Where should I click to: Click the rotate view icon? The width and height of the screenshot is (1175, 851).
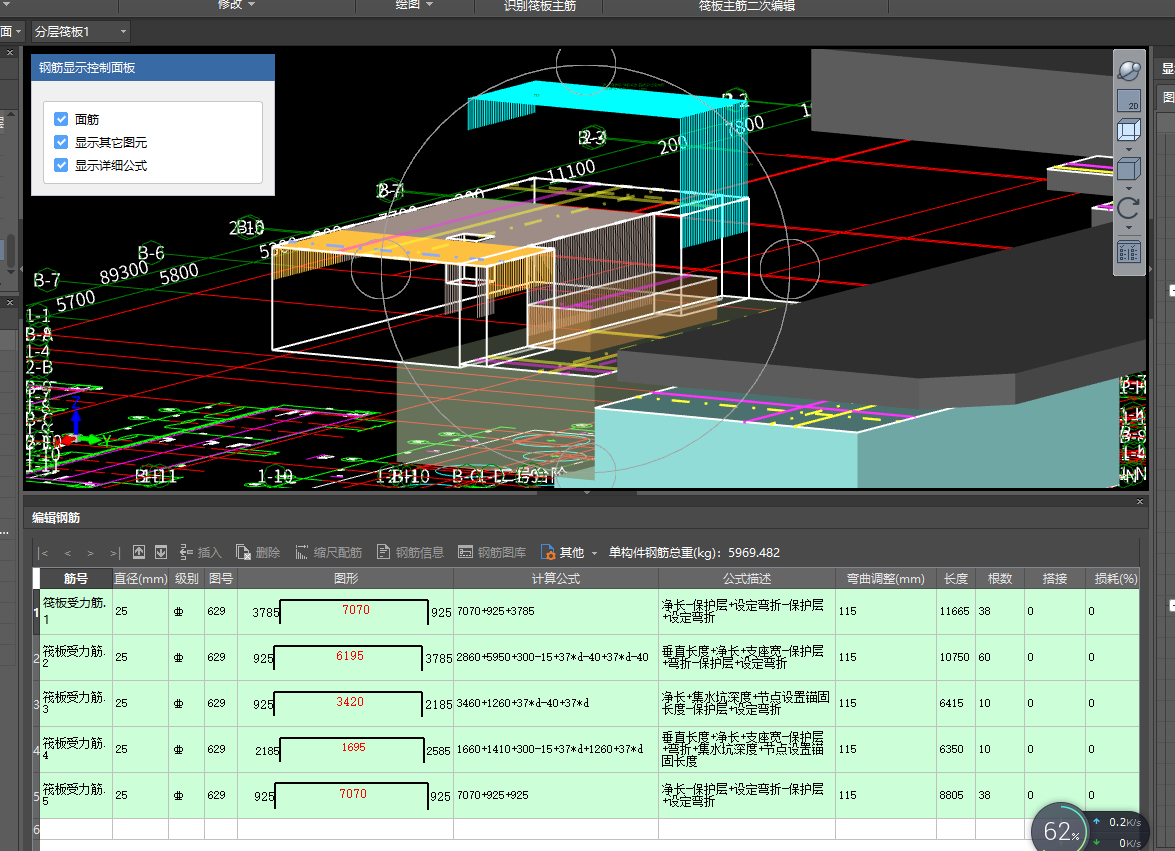(x=1129, y=208)
